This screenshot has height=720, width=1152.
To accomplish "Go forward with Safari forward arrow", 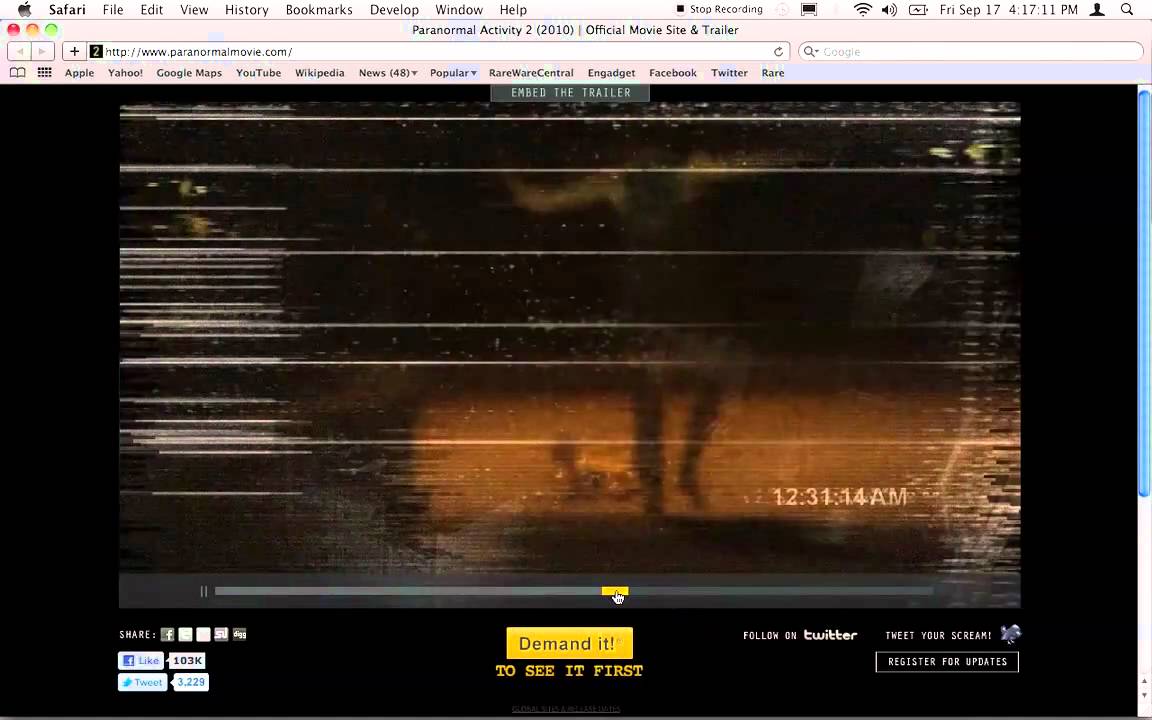I will [43, 51].
